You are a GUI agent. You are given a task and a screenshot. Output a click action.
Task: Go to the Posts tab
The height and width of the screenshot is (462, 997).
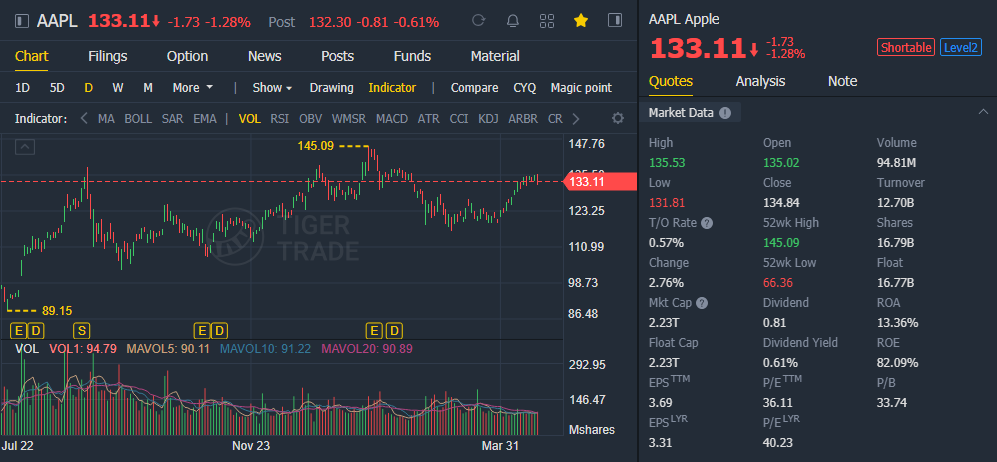pos(337,56)
